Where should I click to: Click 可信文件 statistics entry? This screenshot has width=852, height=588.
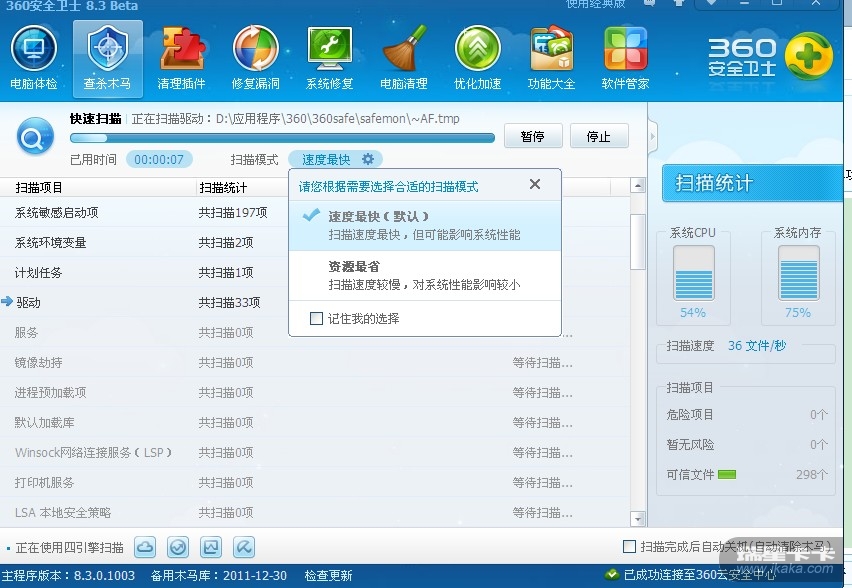tap(747, 474)
